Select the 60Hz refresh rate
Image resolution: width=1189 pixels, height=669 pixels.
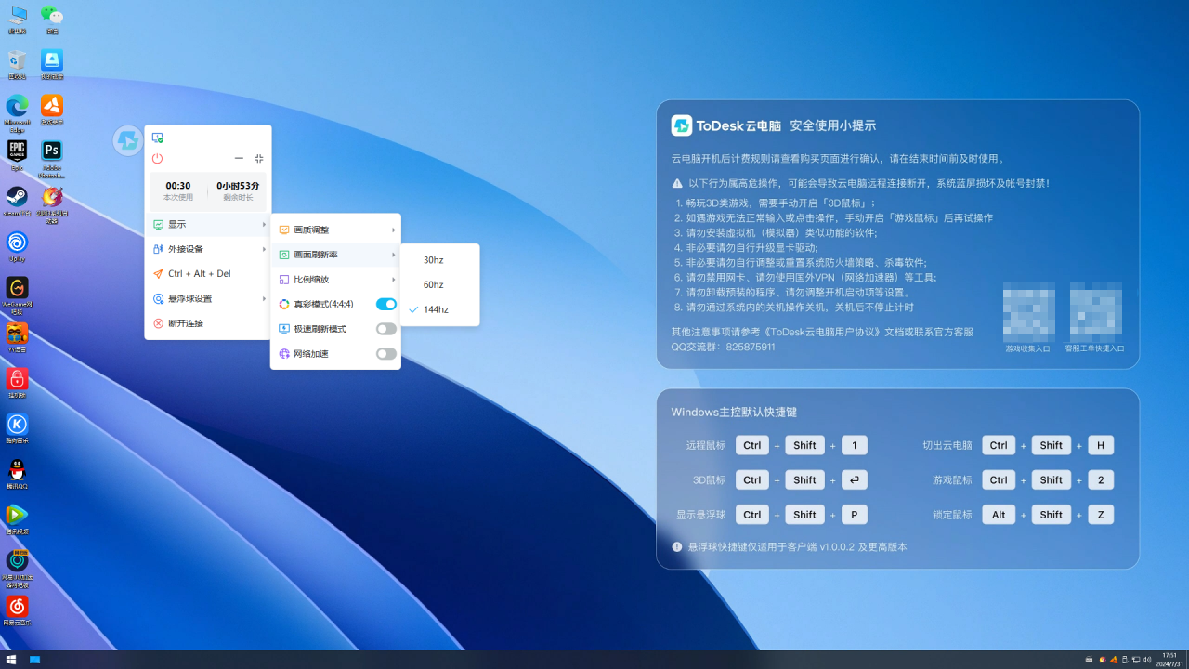click(x=436, y=284)
